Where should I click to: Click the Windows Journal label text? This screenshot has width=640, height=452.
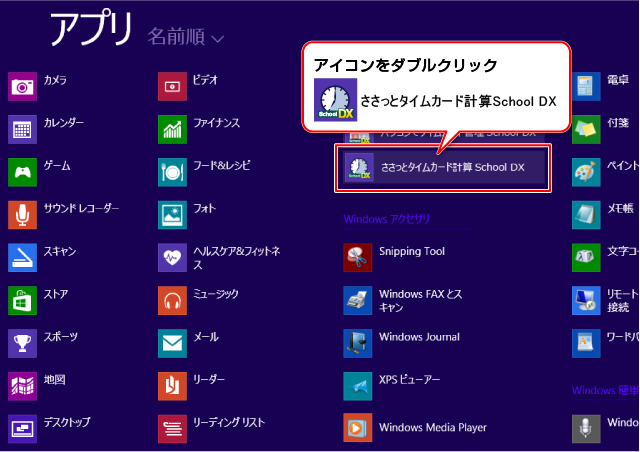tap(419, 337)
